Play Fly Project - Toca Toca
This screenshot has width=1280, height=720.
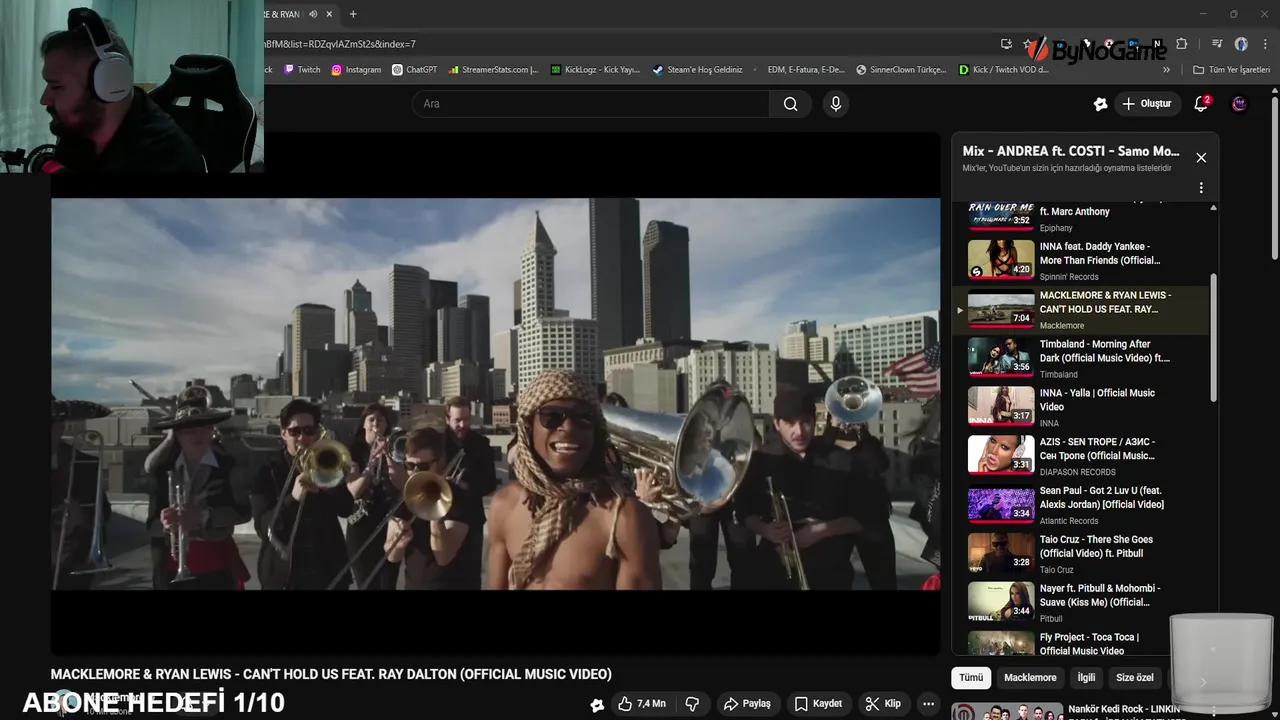(x=1080, y=642)
